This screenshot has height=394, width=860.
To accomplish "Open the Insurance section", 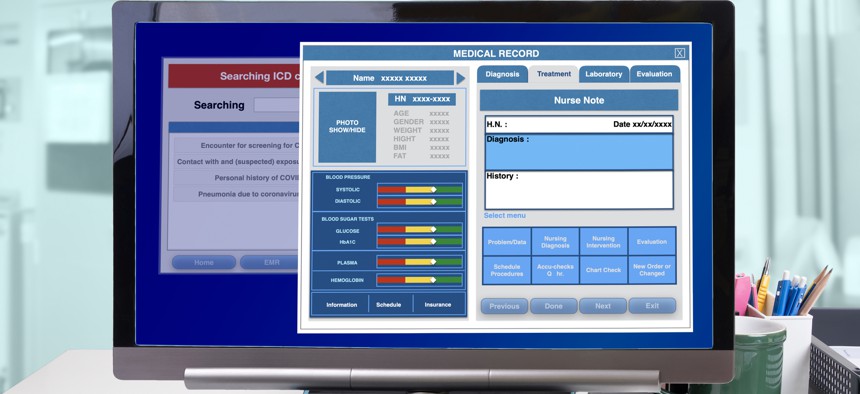I will [438, 305].
